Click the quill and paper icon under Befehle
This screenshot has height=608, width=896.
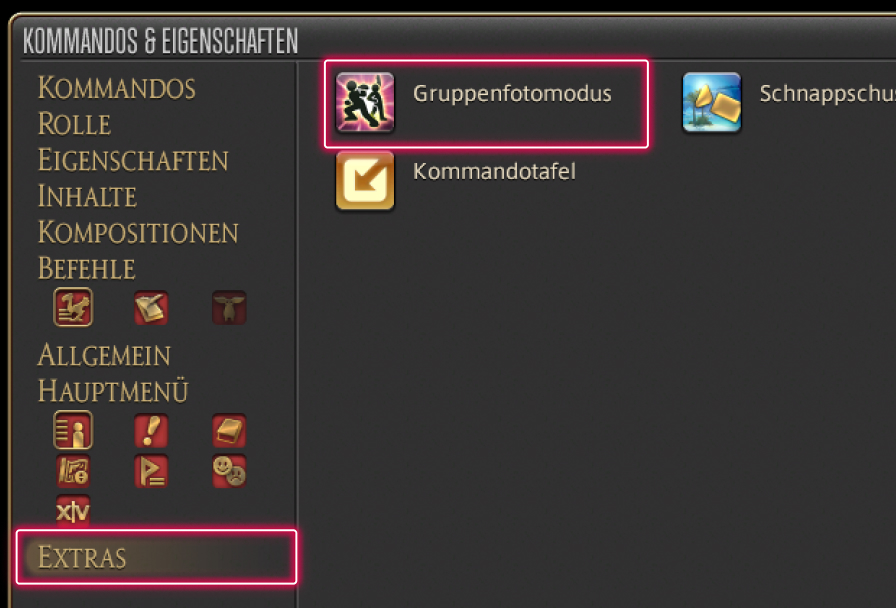coord(151,307)
